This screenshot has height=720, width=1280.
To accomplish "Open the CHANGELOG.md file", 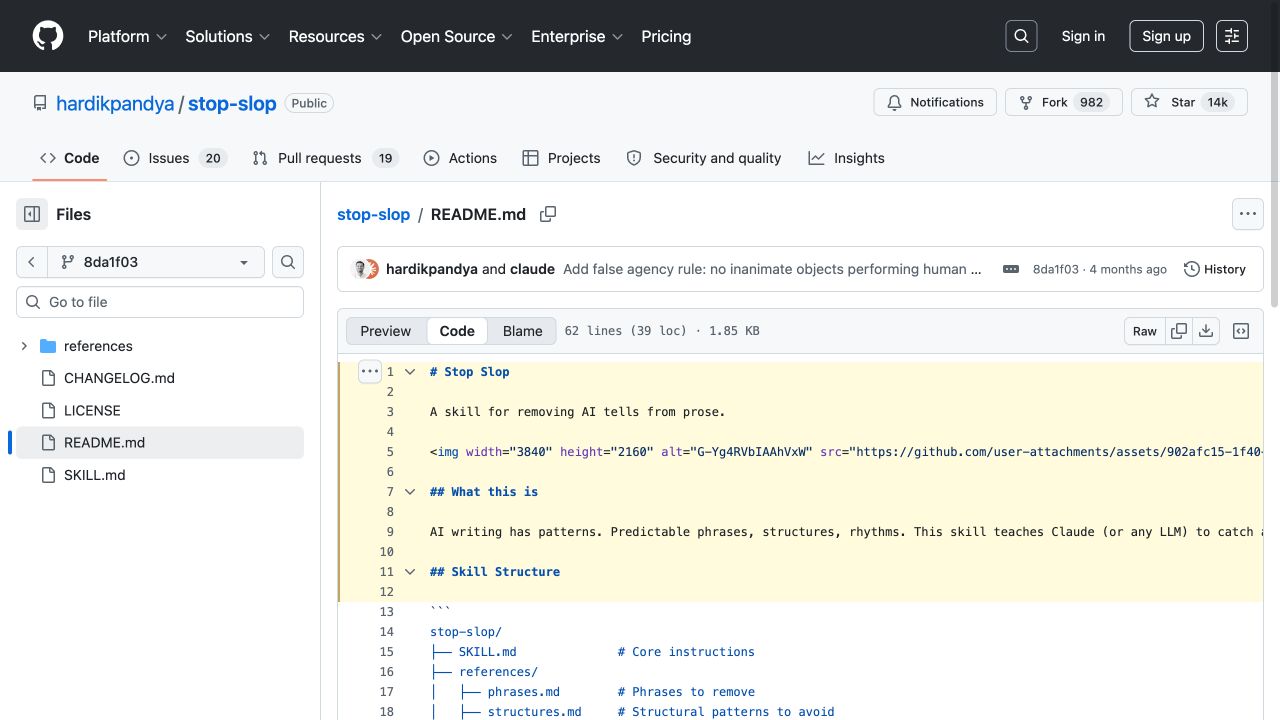I will (x=119, y=378).
